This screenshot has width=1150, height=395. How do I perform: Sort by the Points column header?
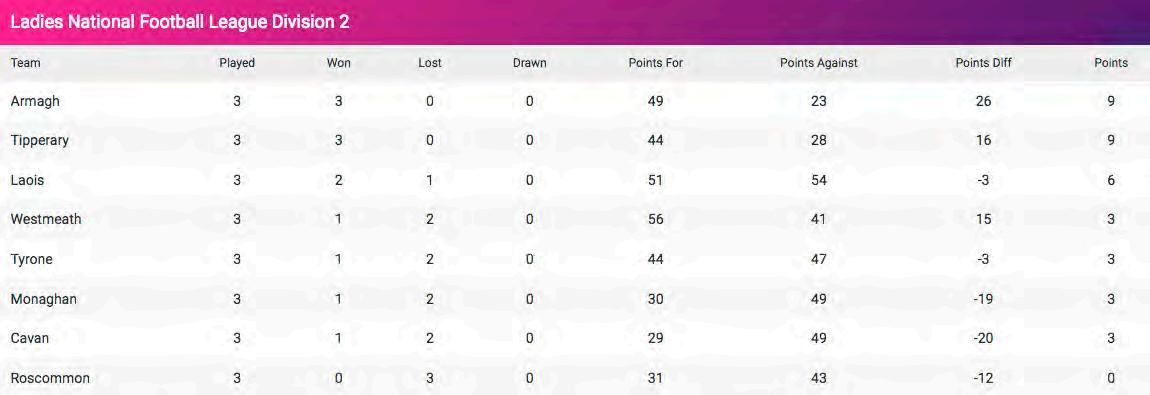point(1111,63)
